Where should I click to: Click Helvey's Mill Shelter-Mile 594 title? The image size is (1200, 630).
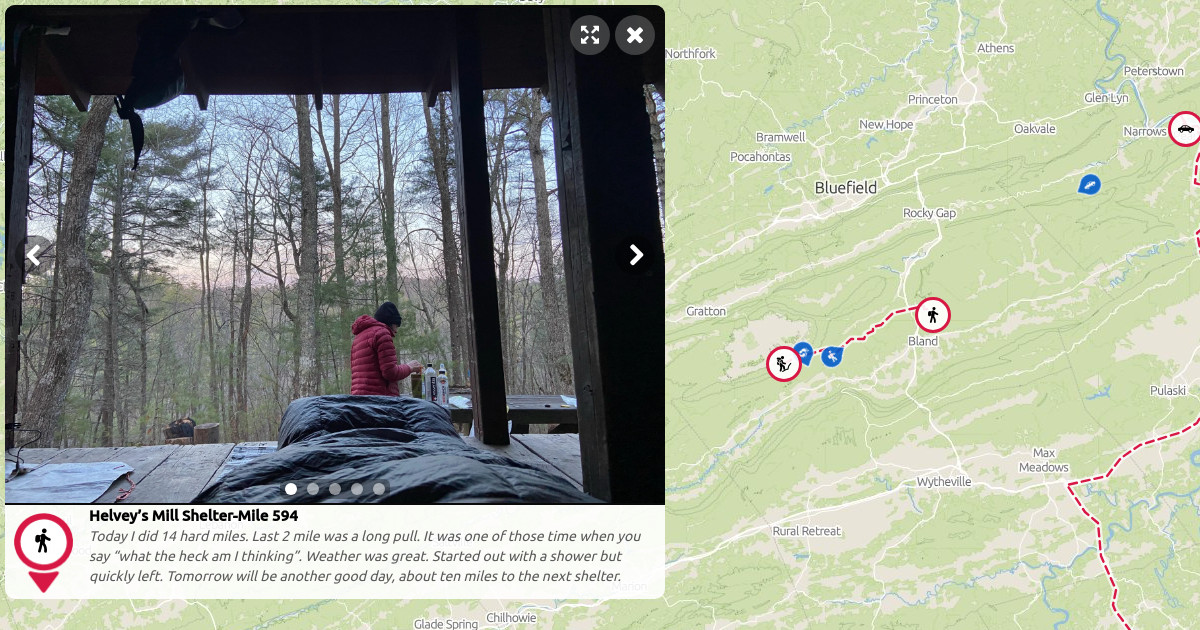click(193, 516)
